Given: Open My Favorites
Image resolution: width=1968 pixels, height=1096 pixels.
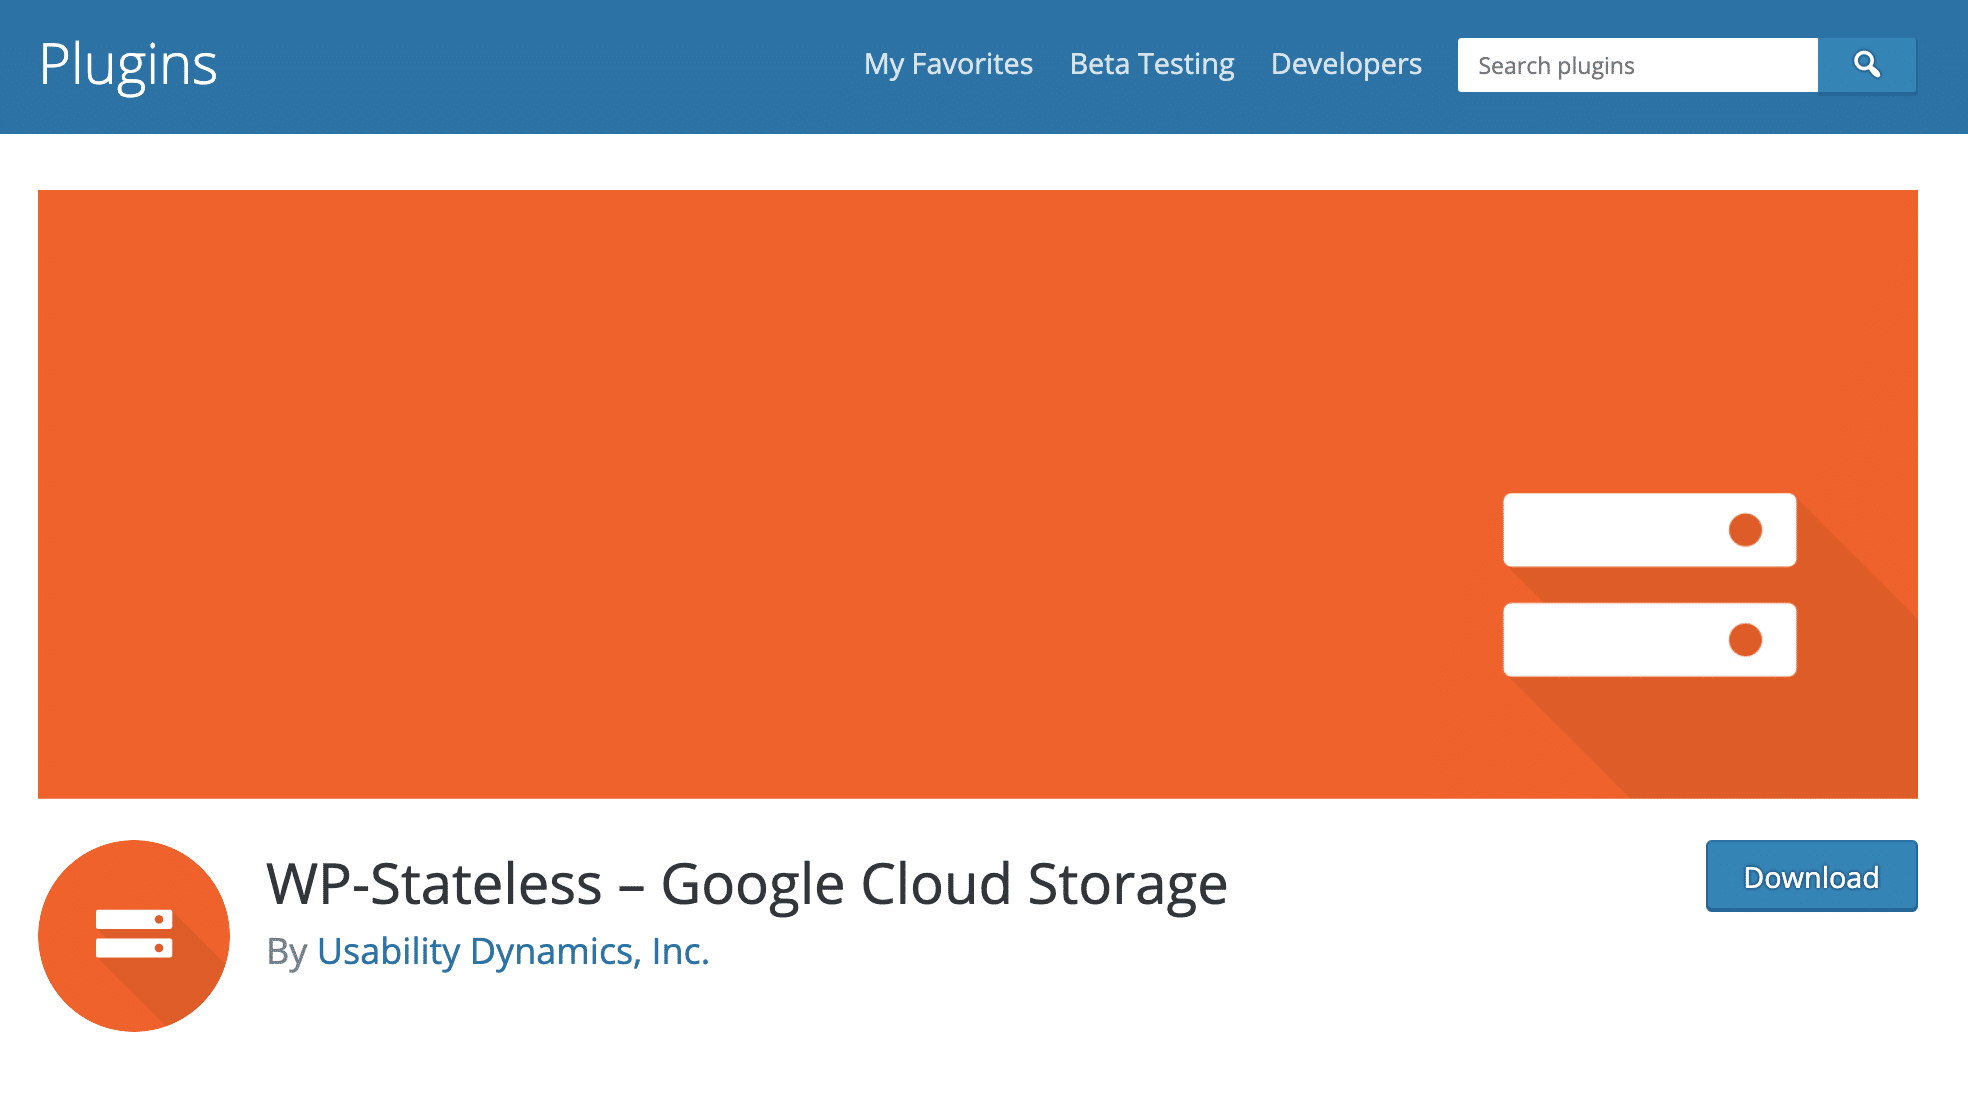Looking at the screenshot, I should point(948,64).
